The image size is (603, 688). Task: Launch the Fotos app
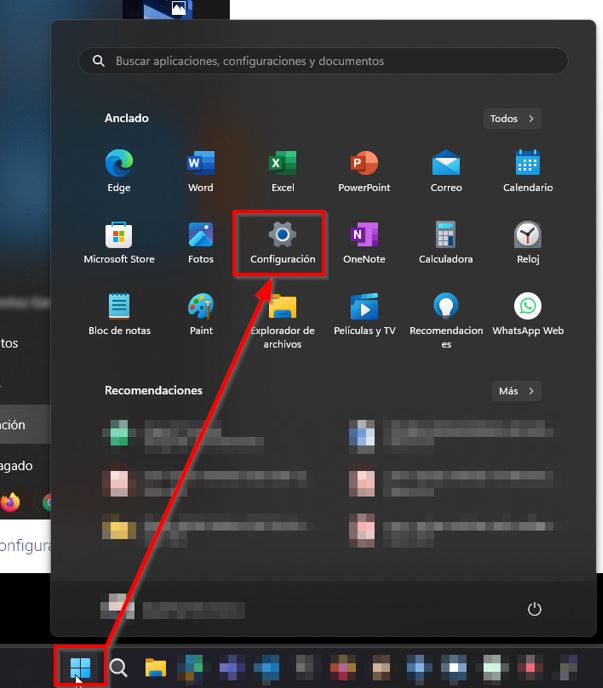[201, 242]
